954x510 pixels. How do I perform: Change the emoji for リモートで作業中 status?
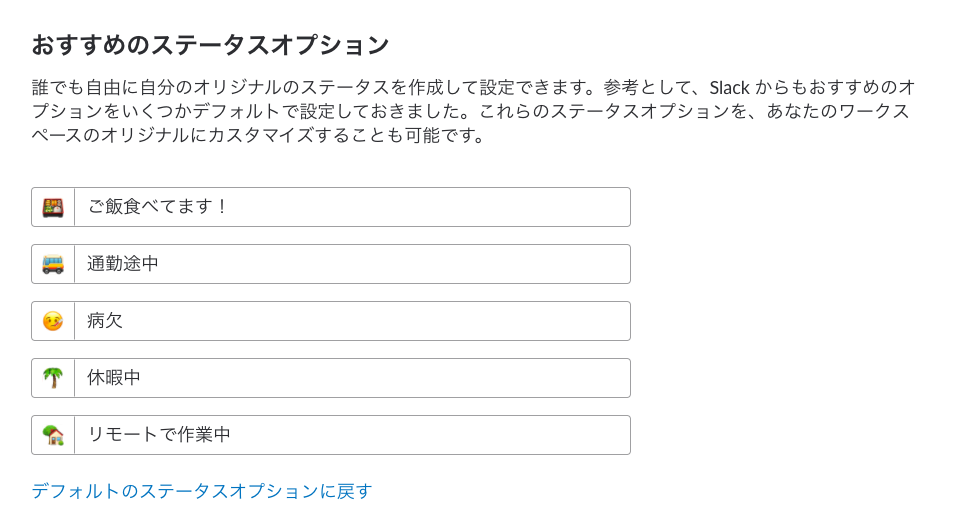53,435
